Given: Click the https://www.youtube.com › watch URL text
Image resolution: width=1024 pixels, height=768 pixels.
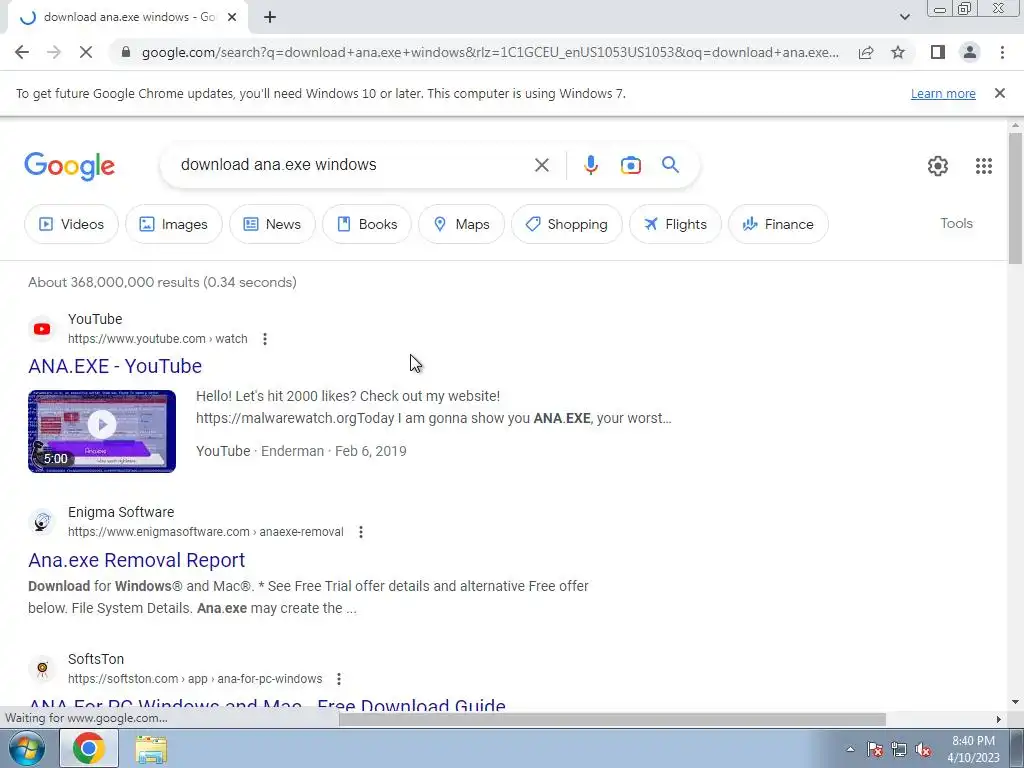Looking at the screenshot, I should click(157, 339).
